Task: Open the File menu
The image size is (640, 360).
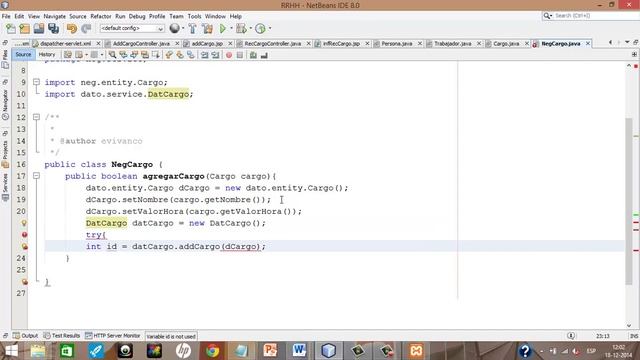Action: point(6,16)
